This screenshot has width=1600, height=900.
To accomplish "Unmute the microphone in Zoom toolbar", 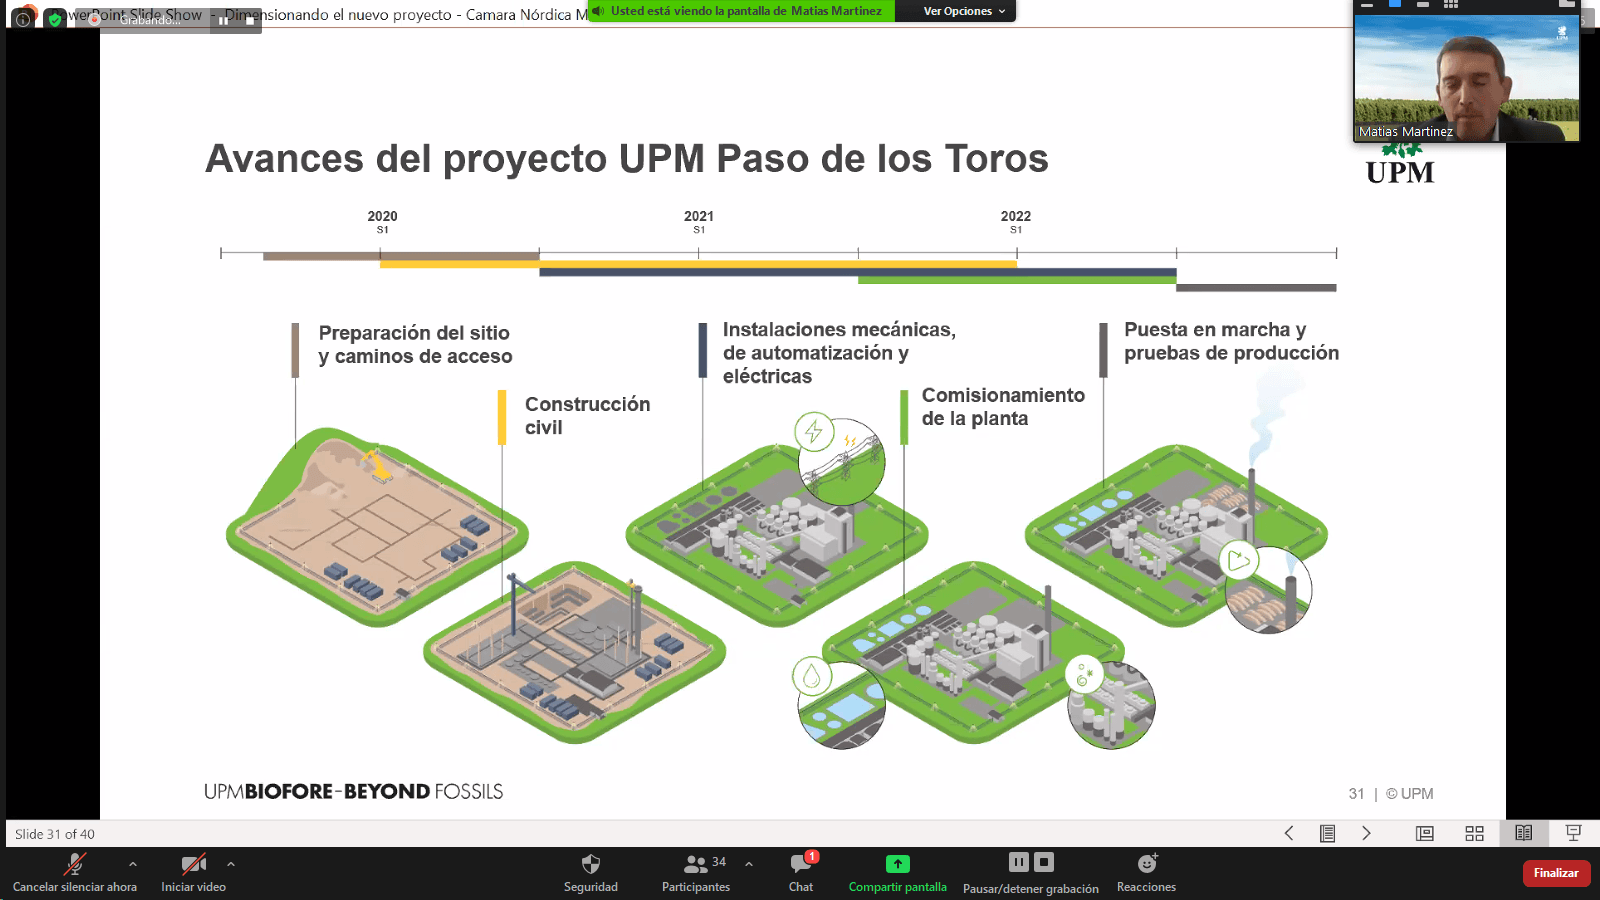I will 75,872.
